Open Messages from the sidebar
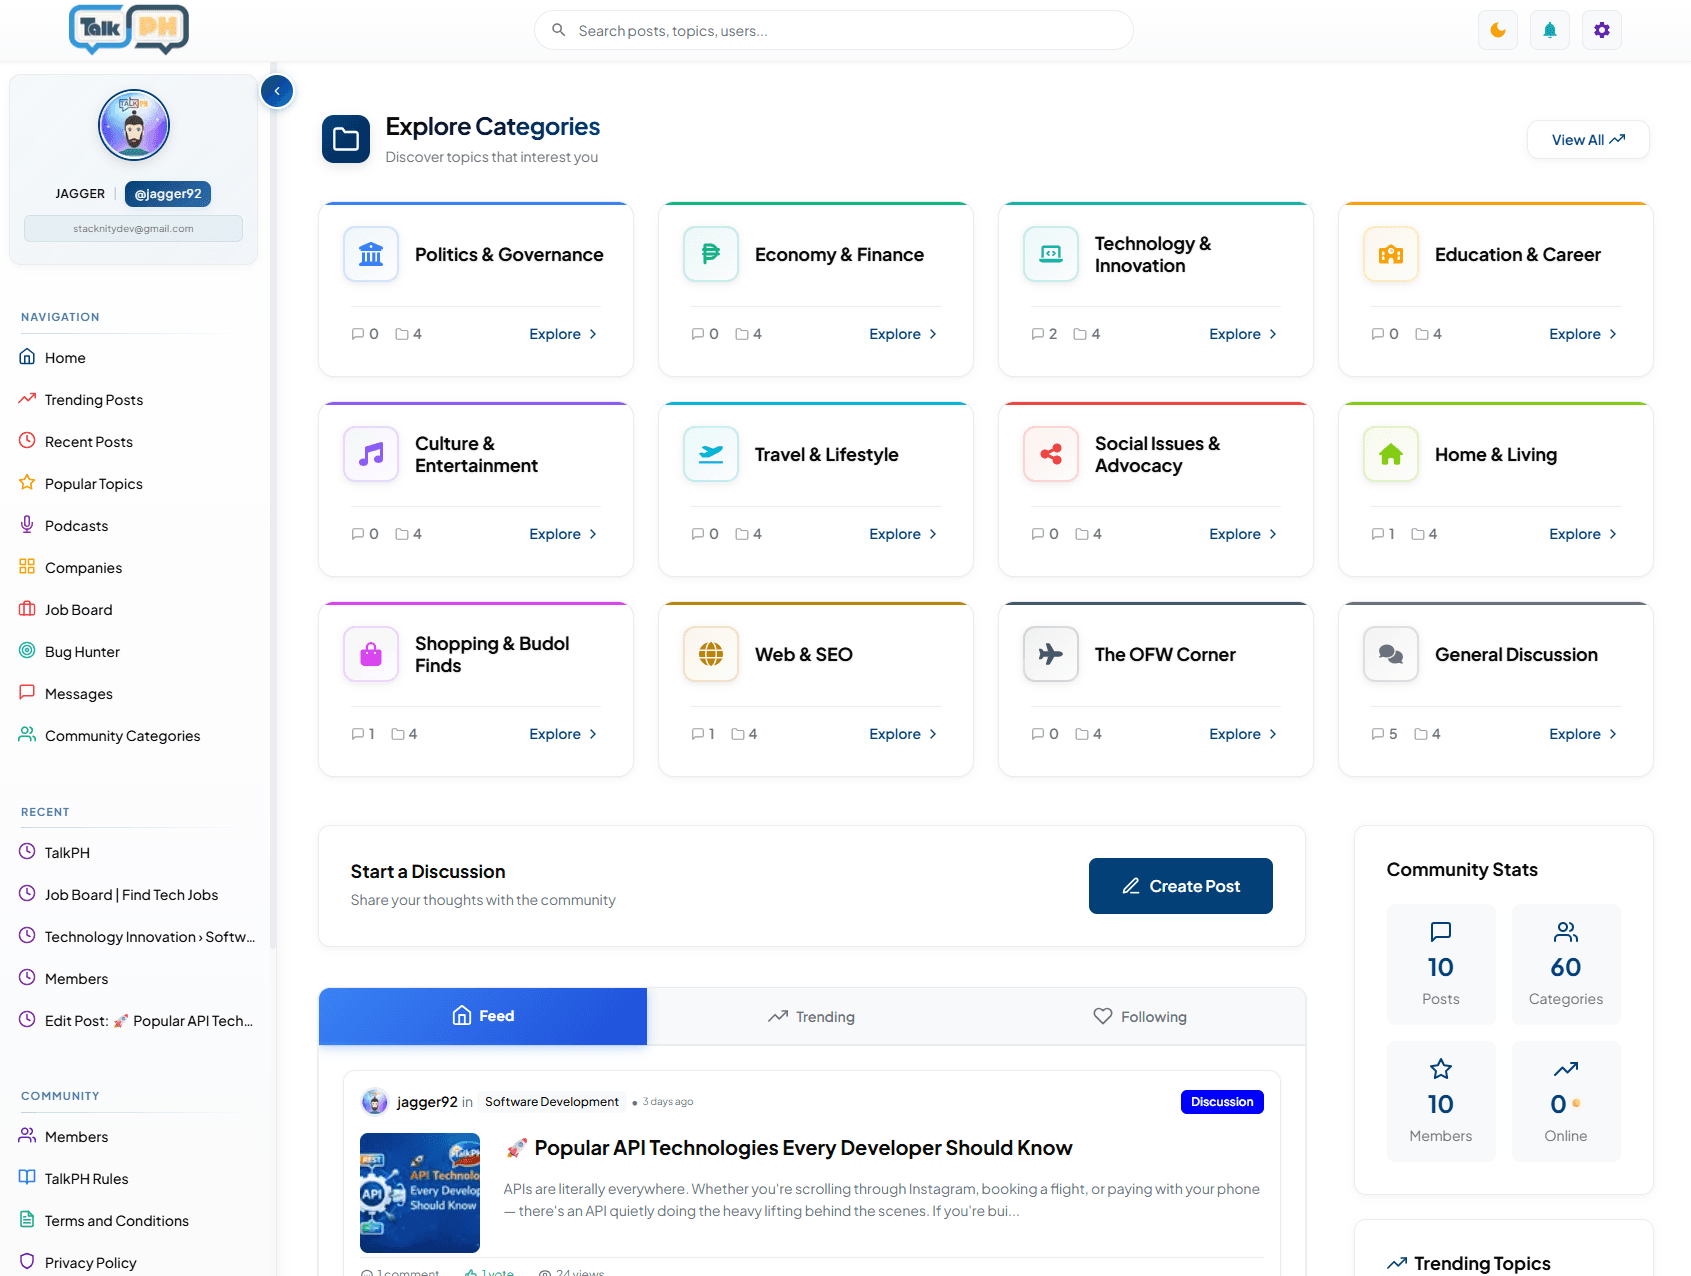 [78, 693]
